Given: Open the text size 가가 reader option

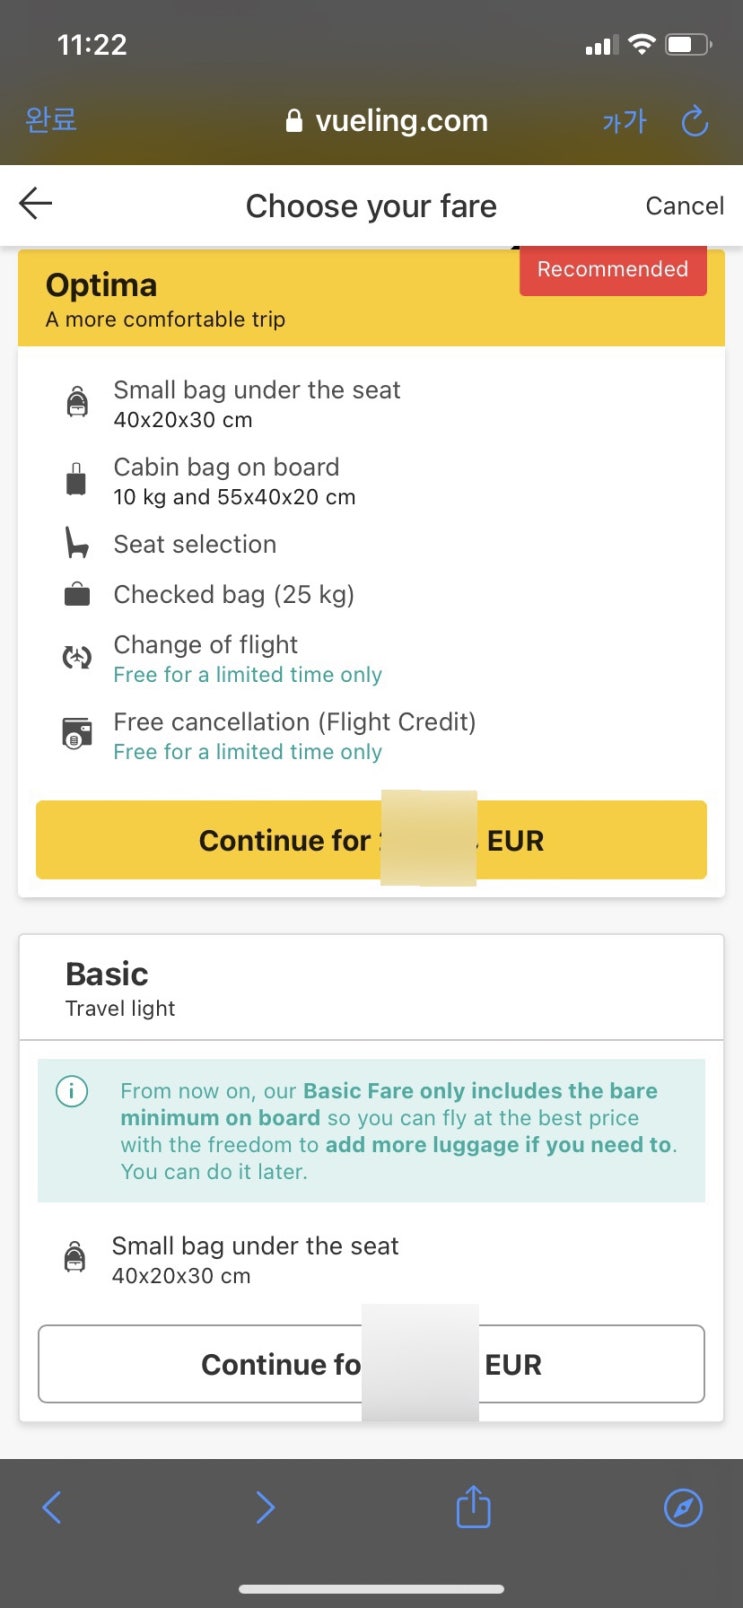Looking at the screenshot, I should tap(625, 122).
